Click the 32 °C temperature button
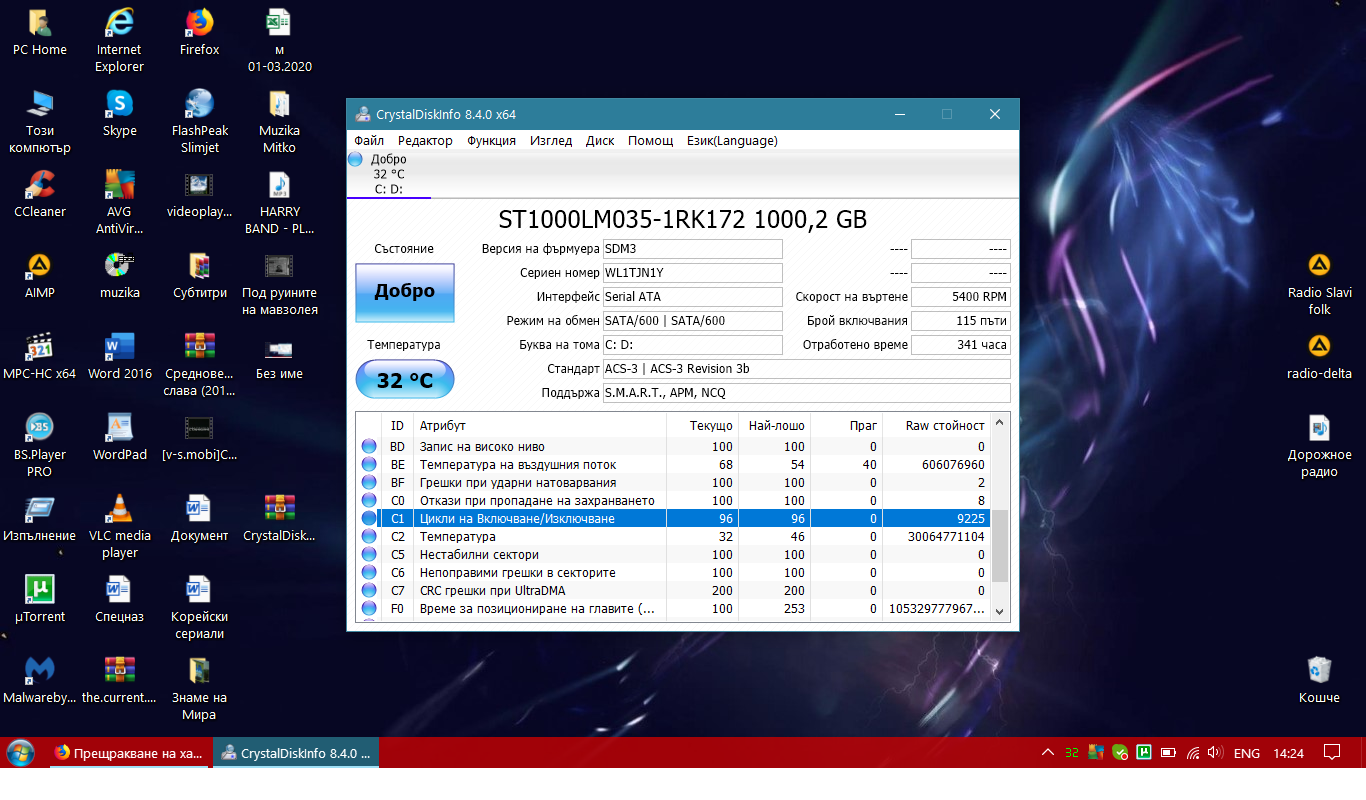Viewport: 1366px width, 800px height. pyautogui.click(x=405, y=380)
